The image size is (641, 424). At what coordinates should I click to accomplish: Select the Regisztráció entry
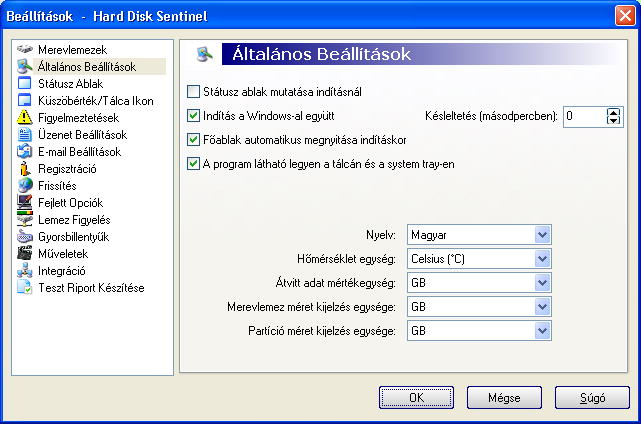point(67,169)
